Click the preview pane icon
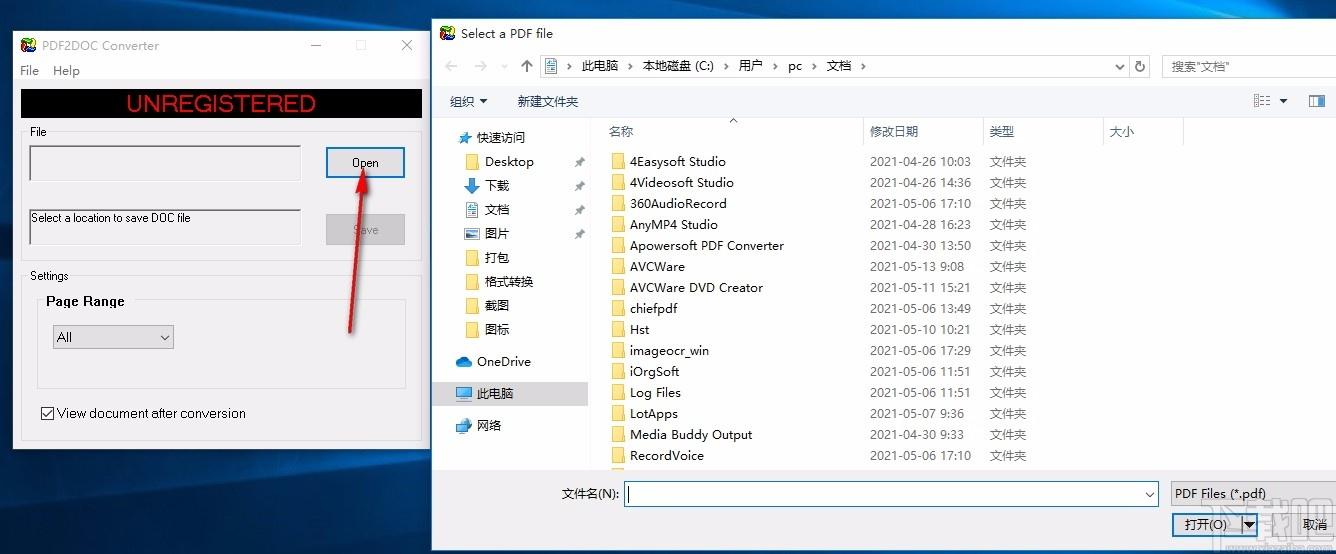Image resolution: width=1336 pixels, height=554 pixels. coord(1316,101)
